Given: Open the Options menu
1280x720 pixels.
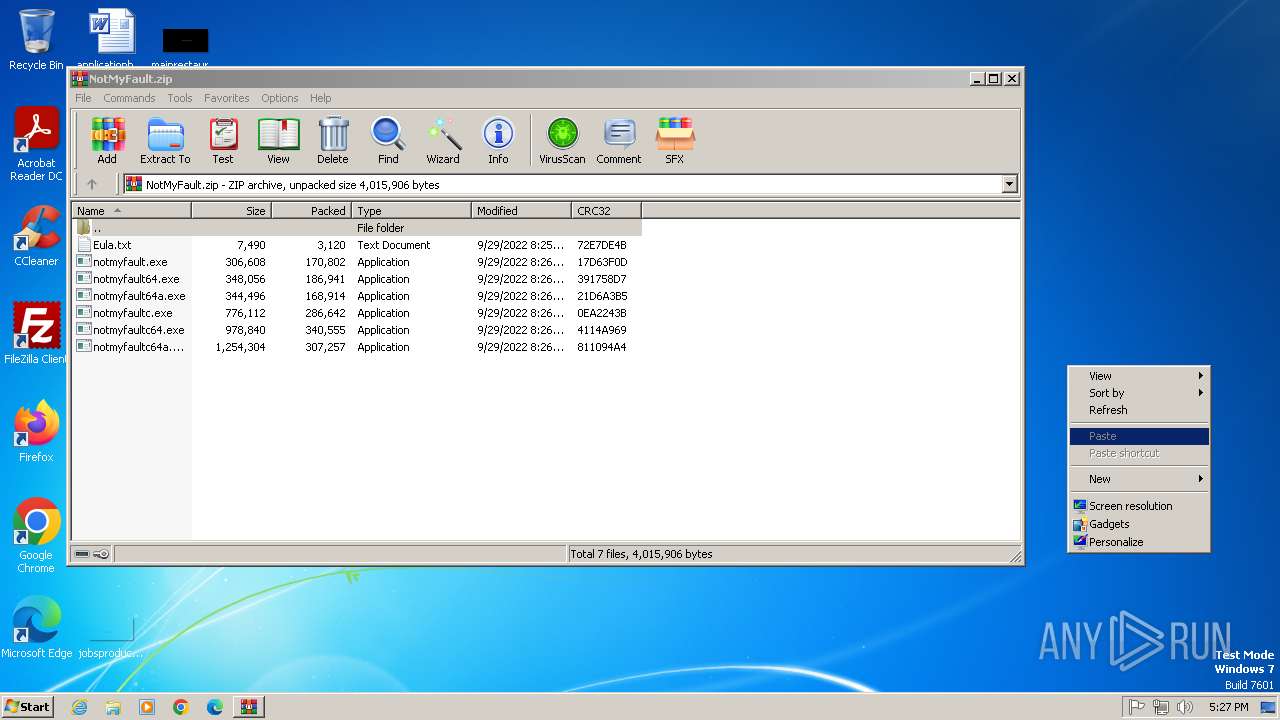Looking at the screenshot, I should click(280, 98).
